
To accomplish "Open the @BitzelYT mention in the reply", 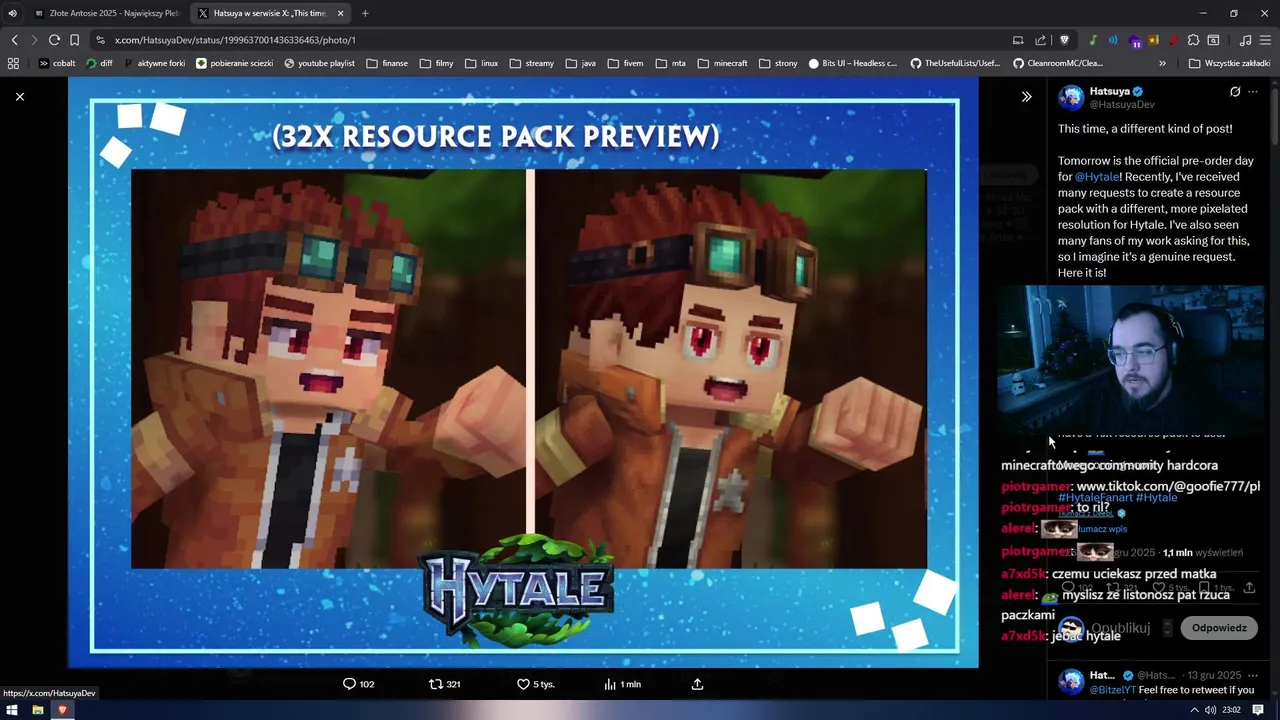I will click(x=1111, y=690).
